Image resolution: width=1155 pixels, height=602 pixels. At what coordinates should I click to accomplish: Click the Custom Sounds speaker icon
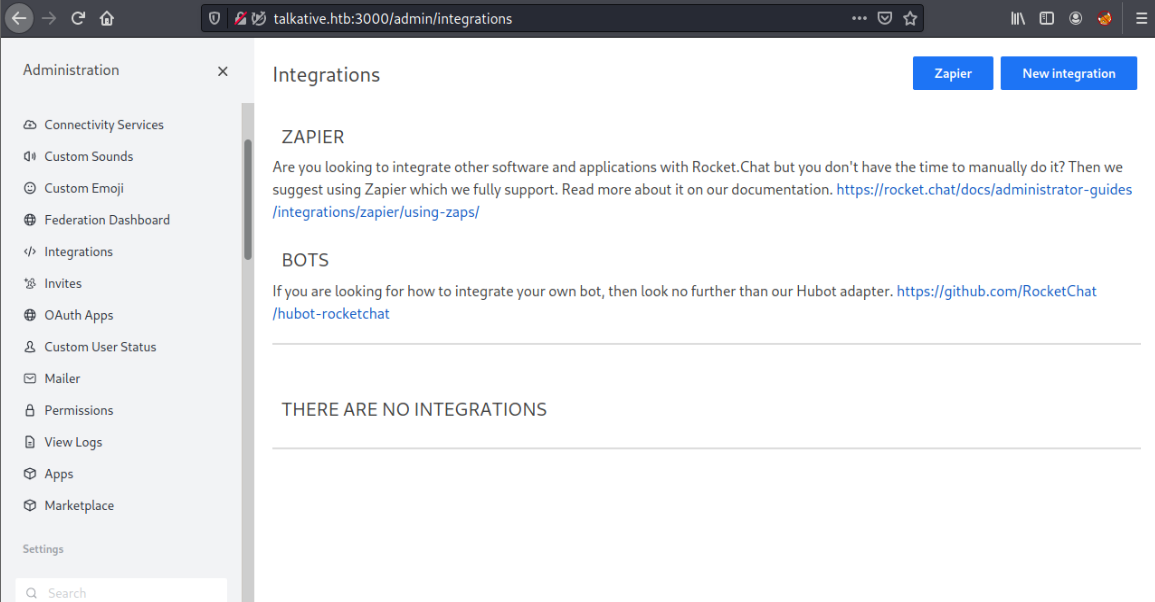pos(30,157)
